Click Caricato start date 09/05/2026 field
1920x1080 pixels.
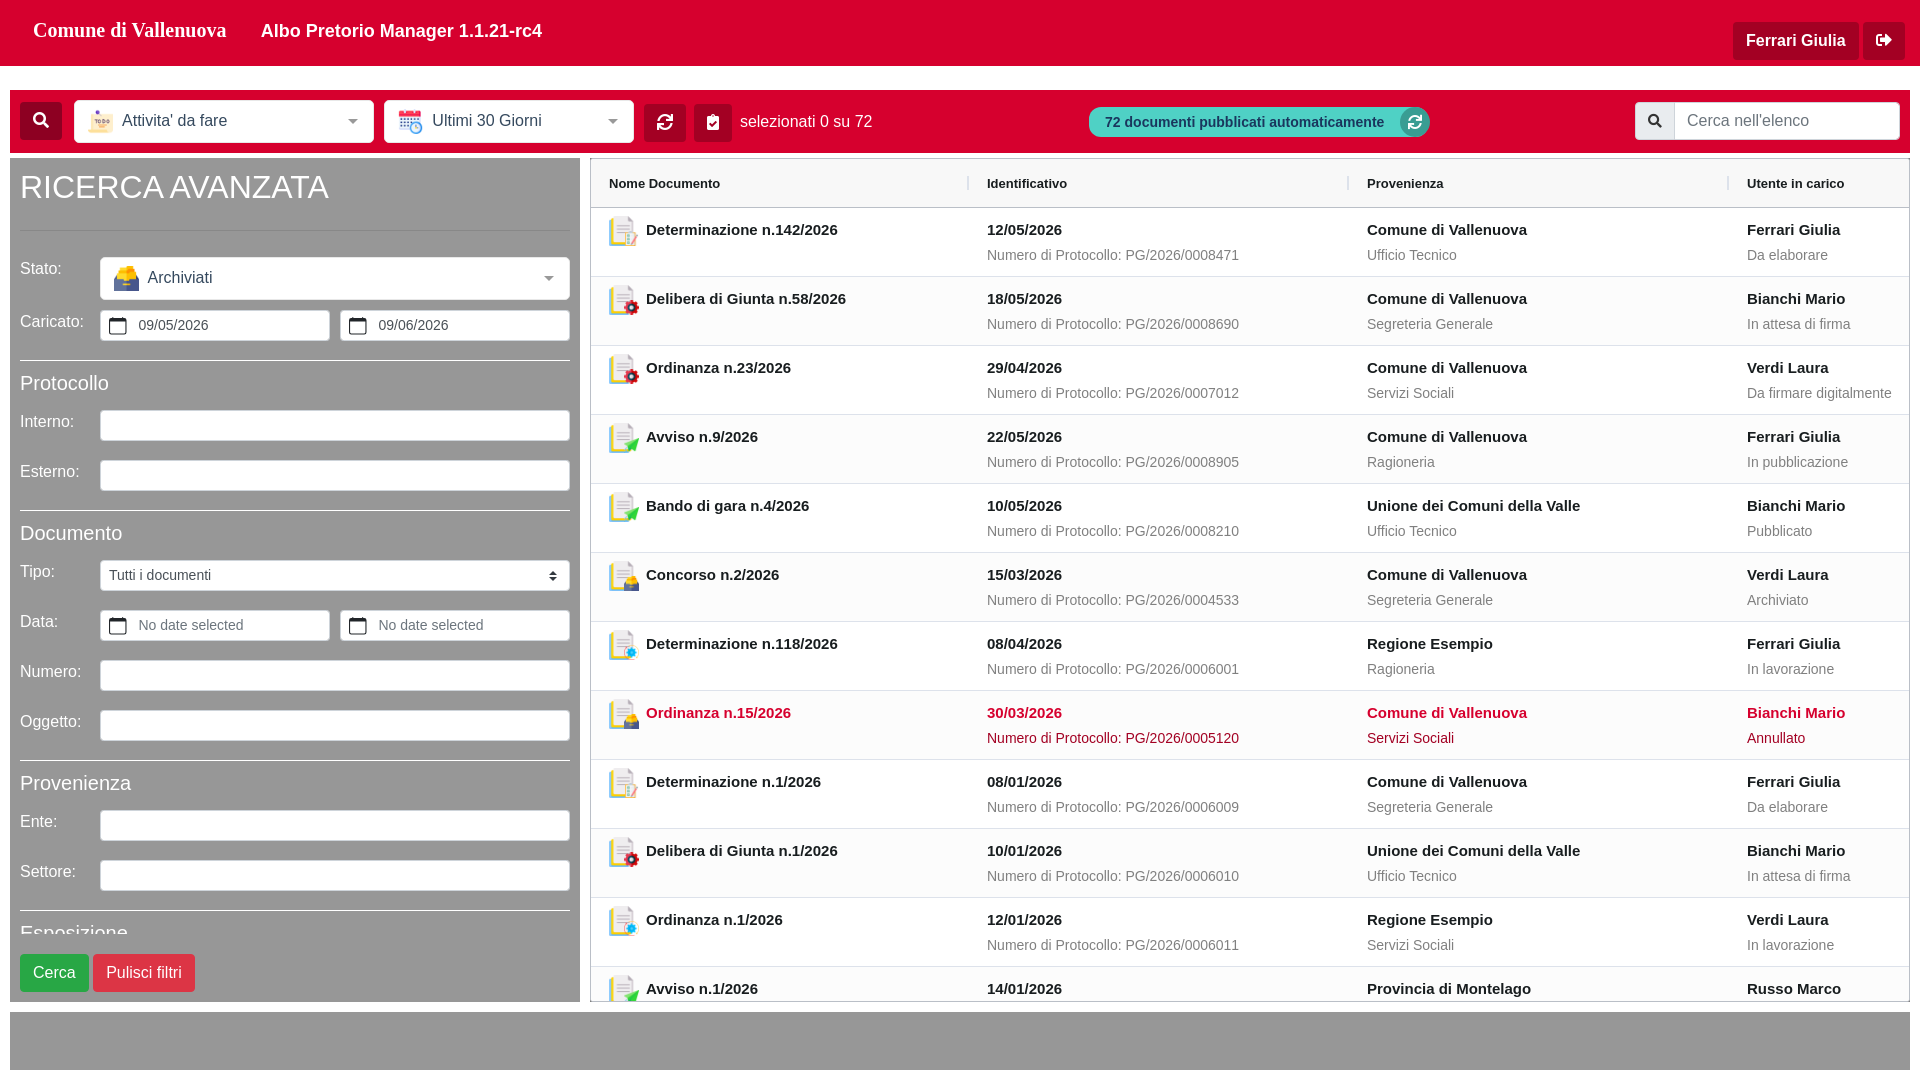coord(215,325)
